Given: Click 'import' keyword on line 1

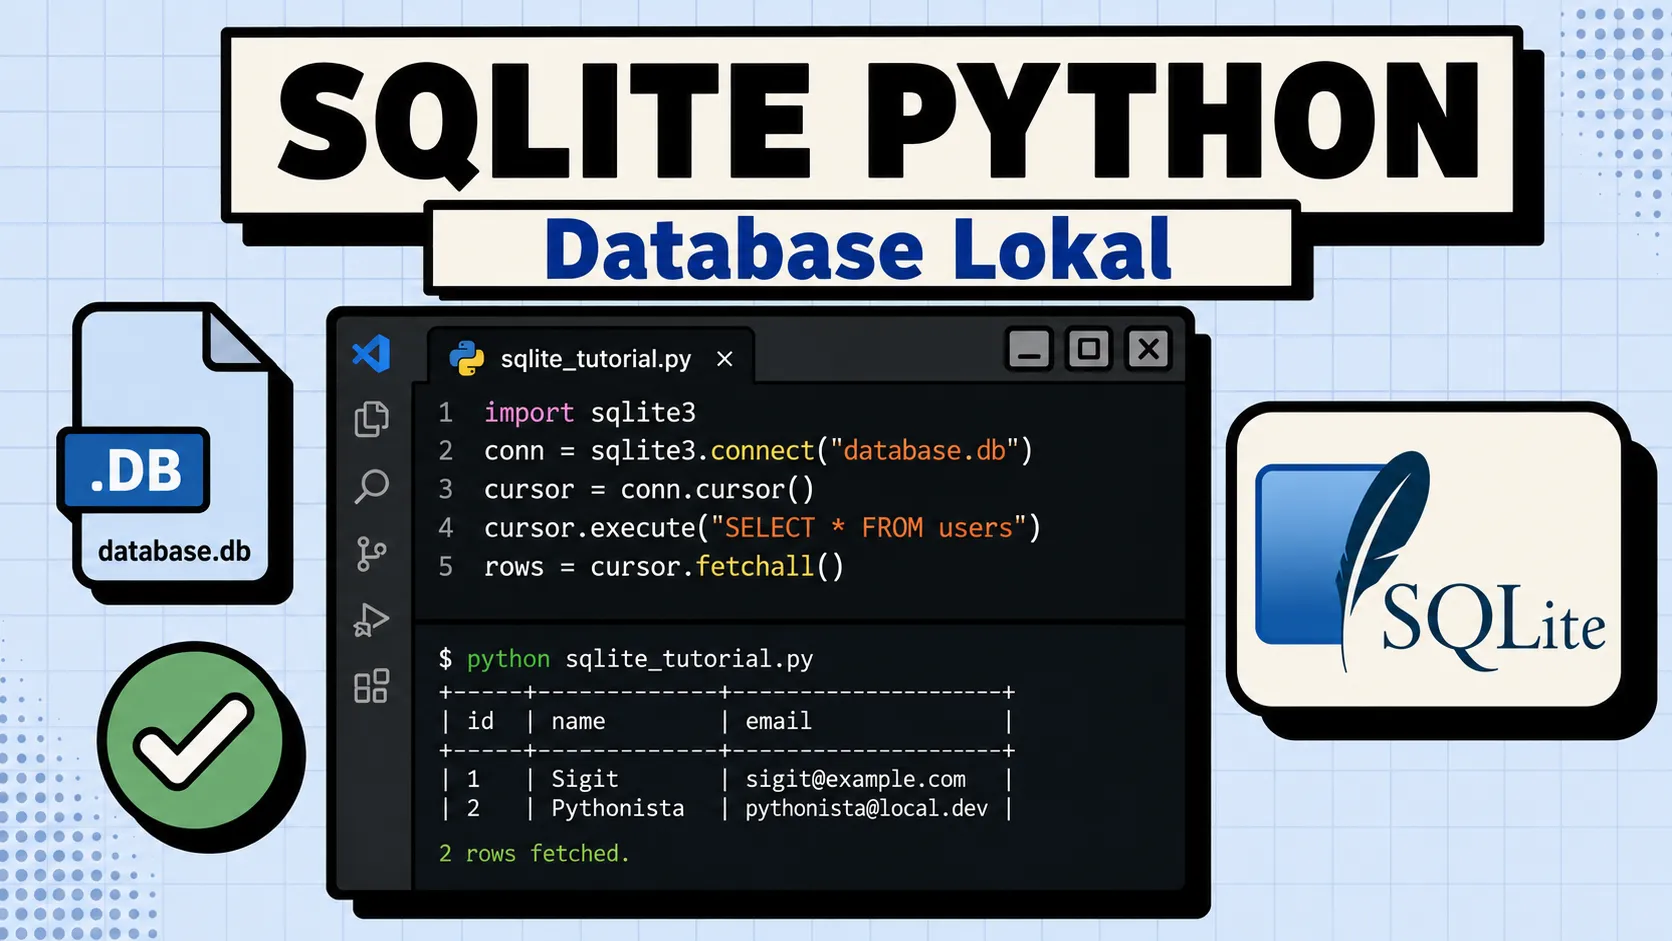Looking at the screenshot, I should [x=529, y=412].
